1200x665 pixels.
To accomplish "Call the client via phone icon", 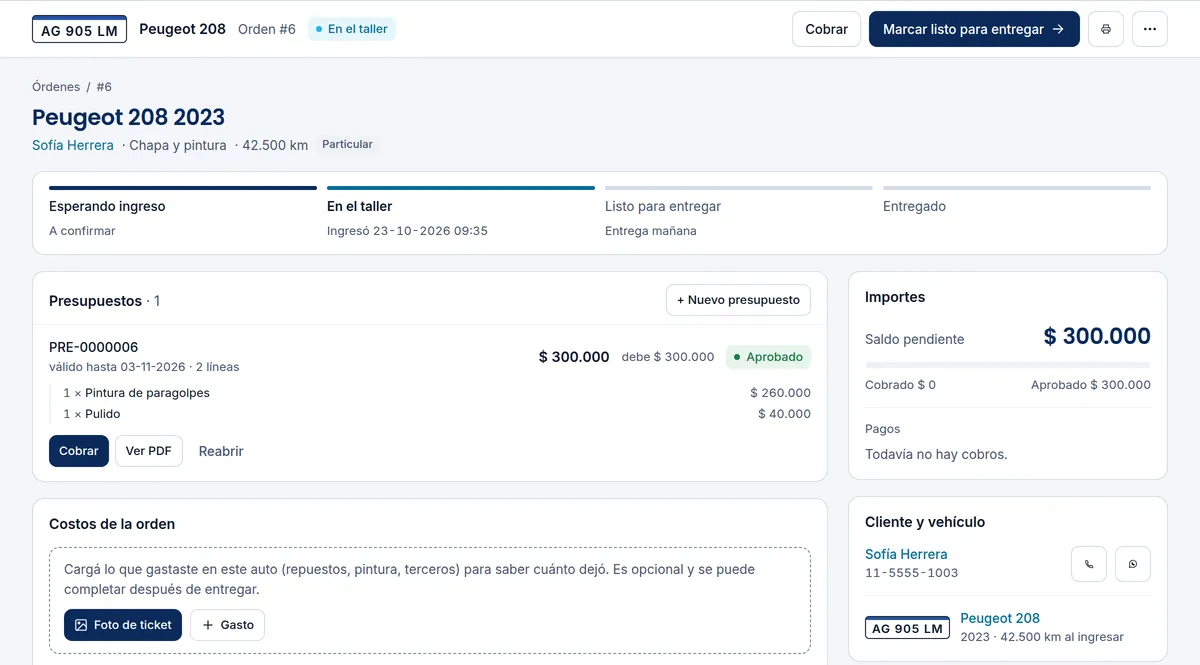I will click(1089, 564).
